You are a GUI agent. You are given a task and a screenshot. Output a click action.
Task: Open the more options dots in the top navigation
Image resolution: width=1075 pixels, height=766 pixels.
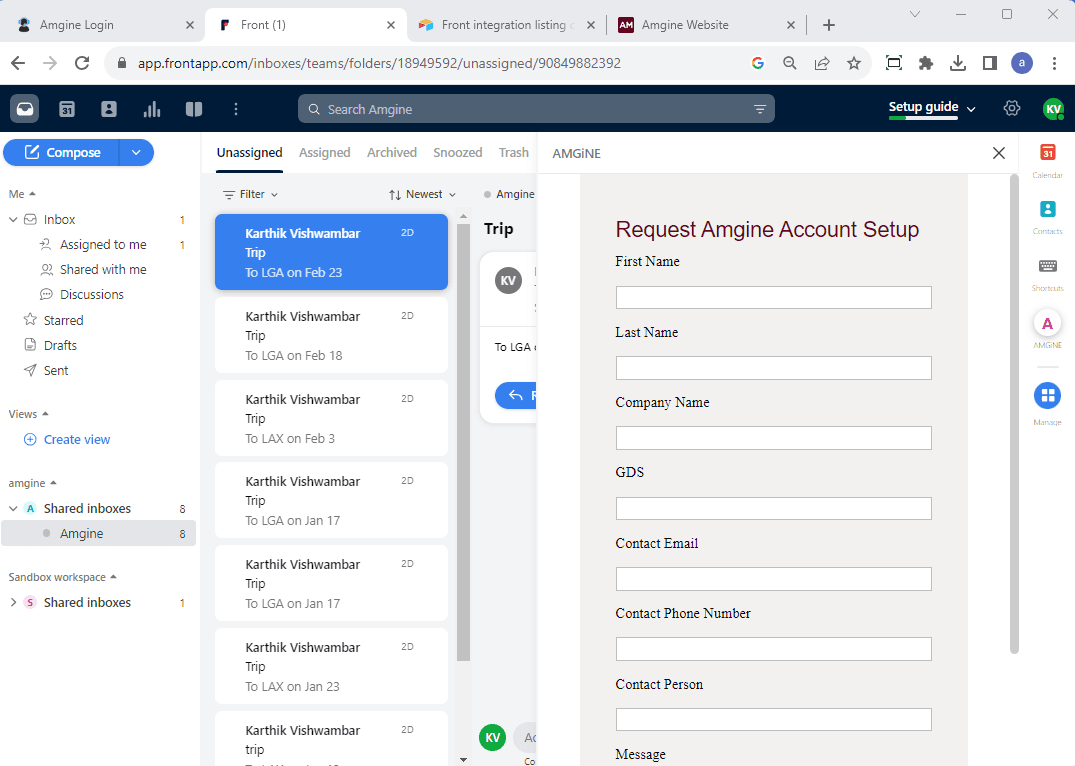pos(236,109)
